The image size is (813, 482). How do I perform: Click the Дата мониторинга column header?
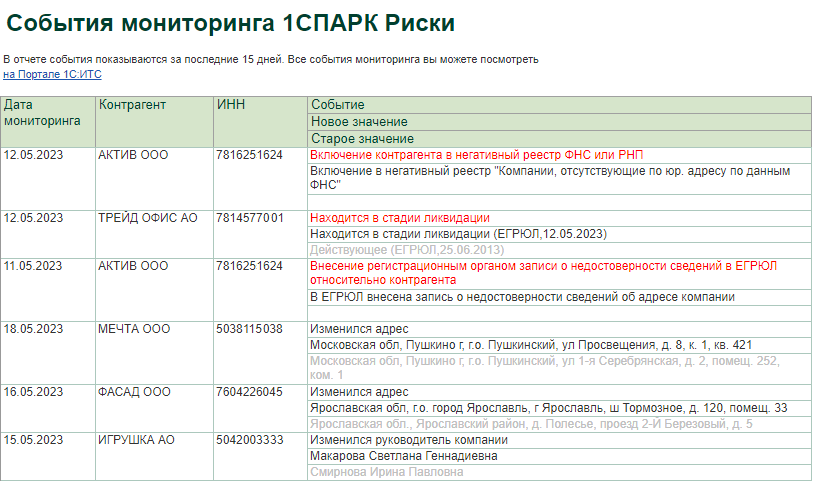42,112
